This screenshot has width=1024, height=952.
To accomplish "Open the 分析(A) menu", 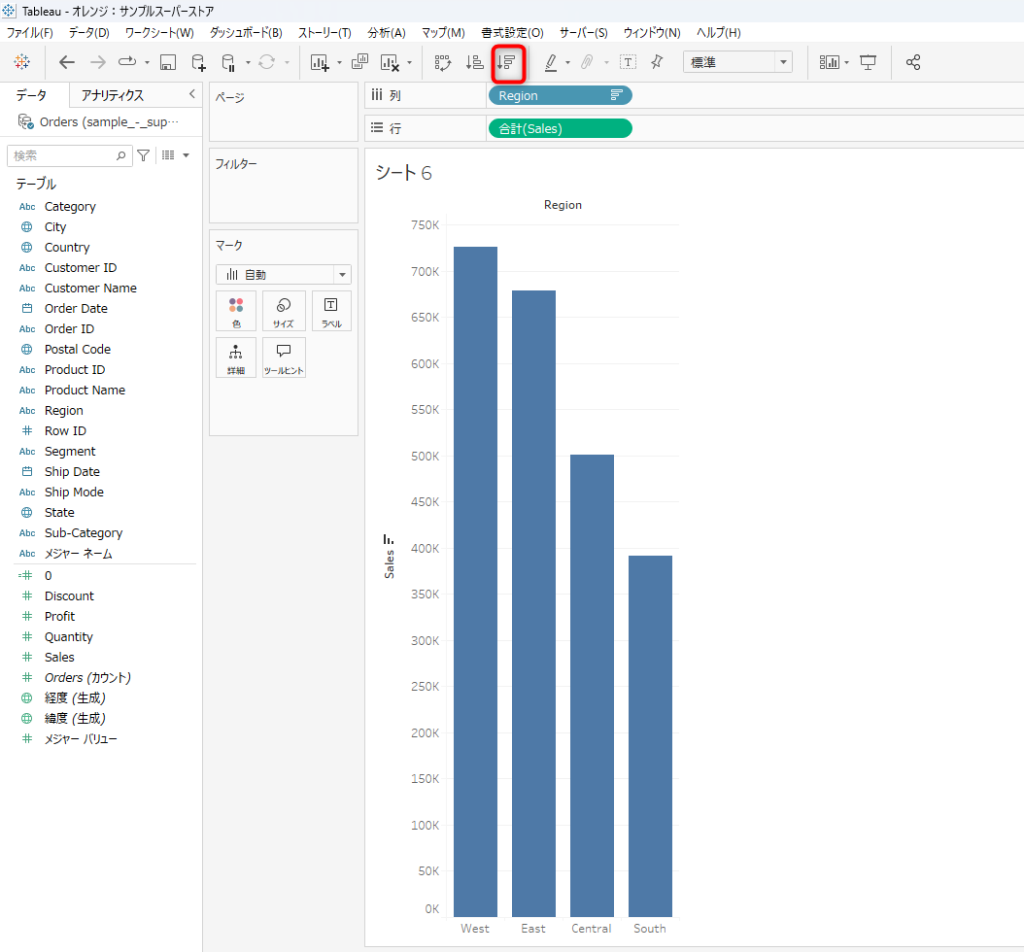I will pos(386,32).
